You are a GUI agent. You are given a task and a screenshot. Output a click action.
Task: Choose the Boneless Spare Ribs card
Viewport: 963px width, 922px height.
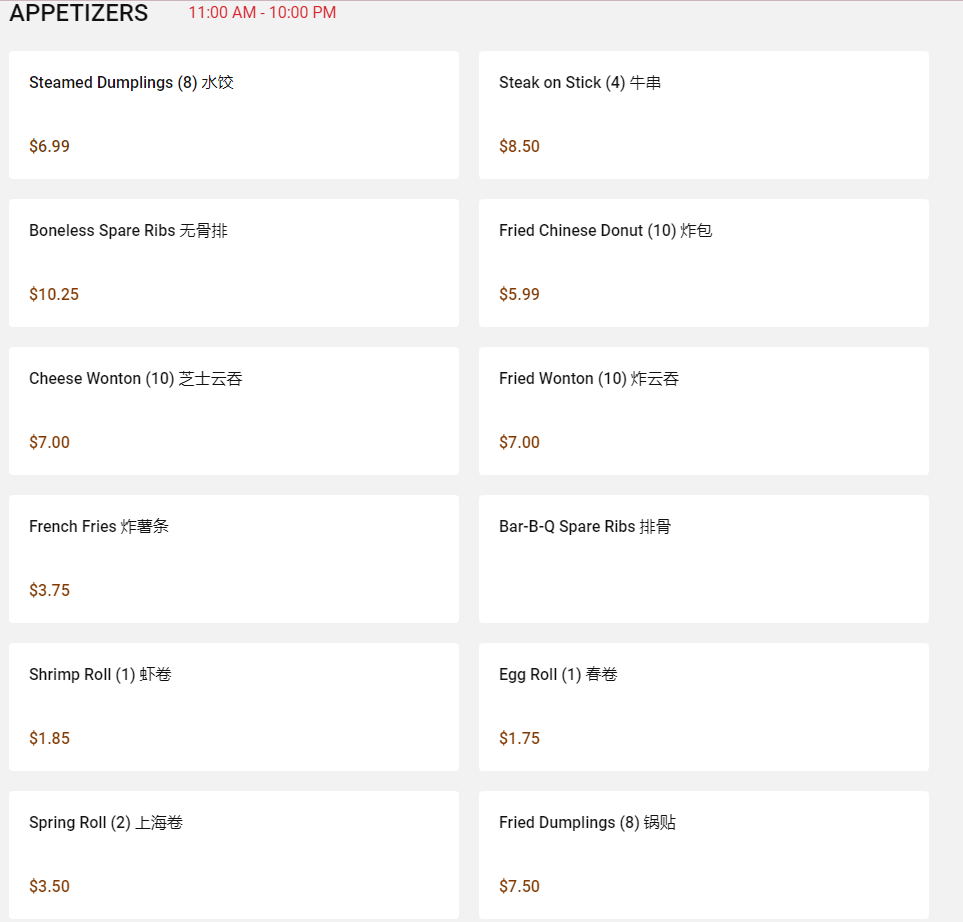pos(233,263)
